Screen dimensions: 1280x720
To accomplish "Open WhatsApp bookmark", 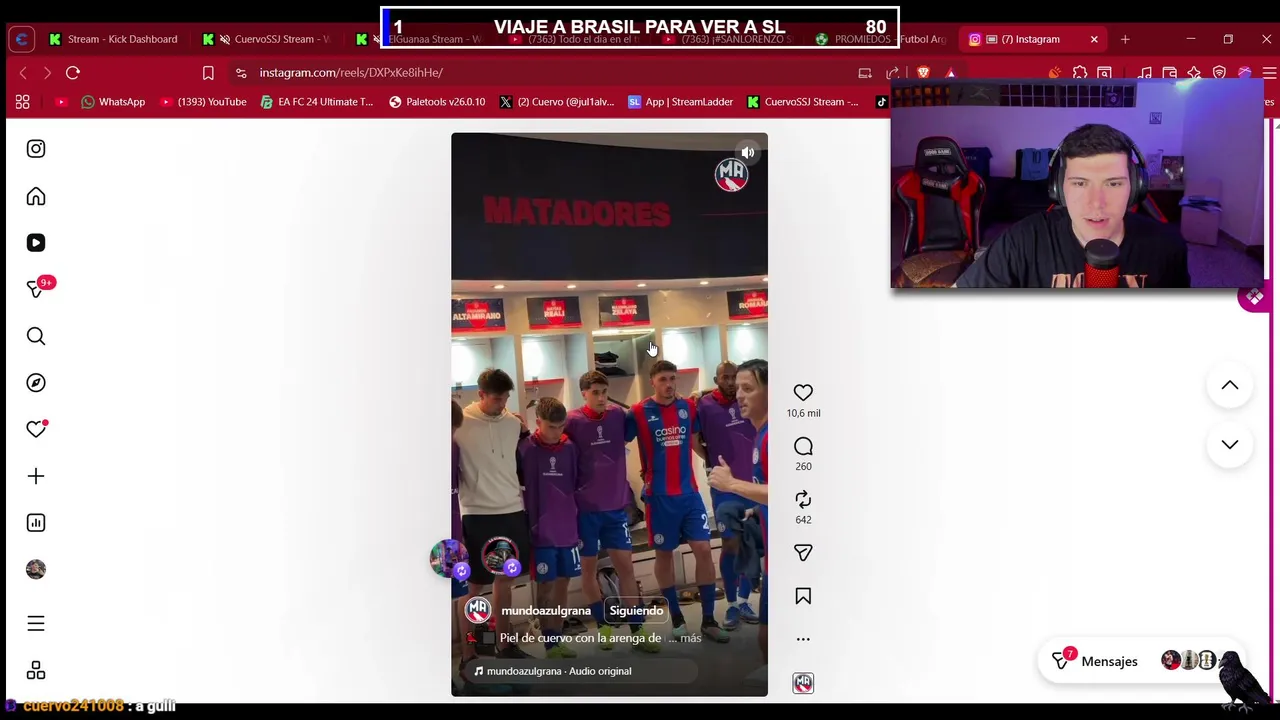I will 113,102.
